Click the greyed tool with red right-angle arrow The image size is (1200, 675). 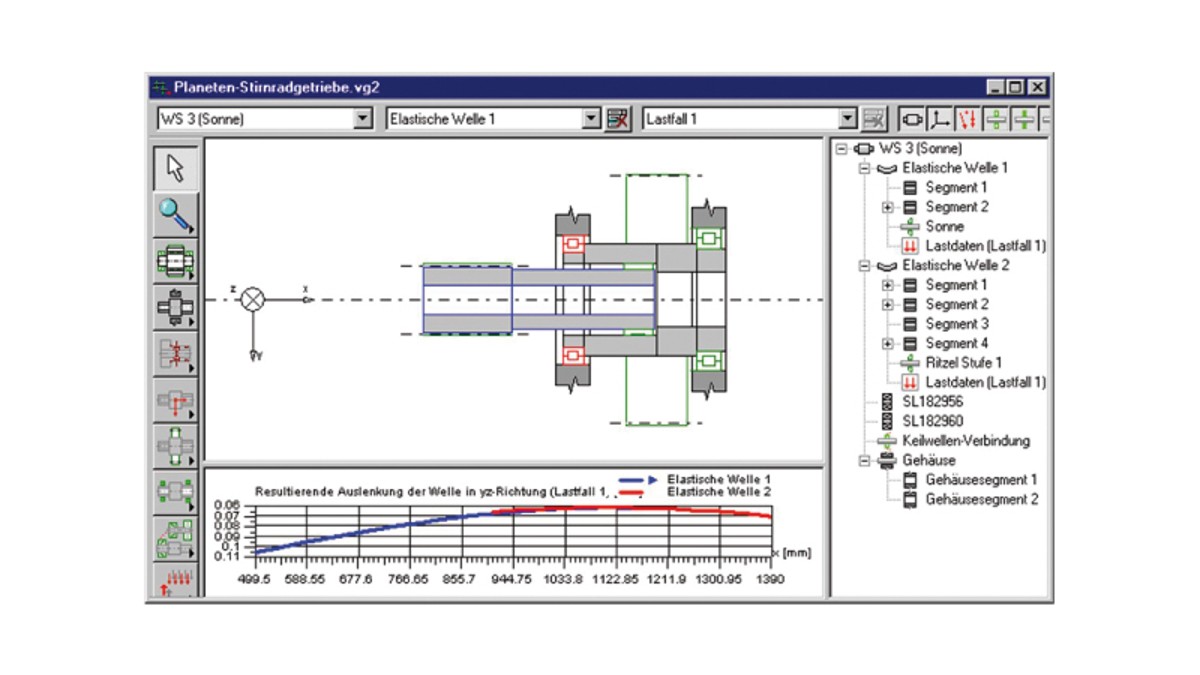click(176, 401)
